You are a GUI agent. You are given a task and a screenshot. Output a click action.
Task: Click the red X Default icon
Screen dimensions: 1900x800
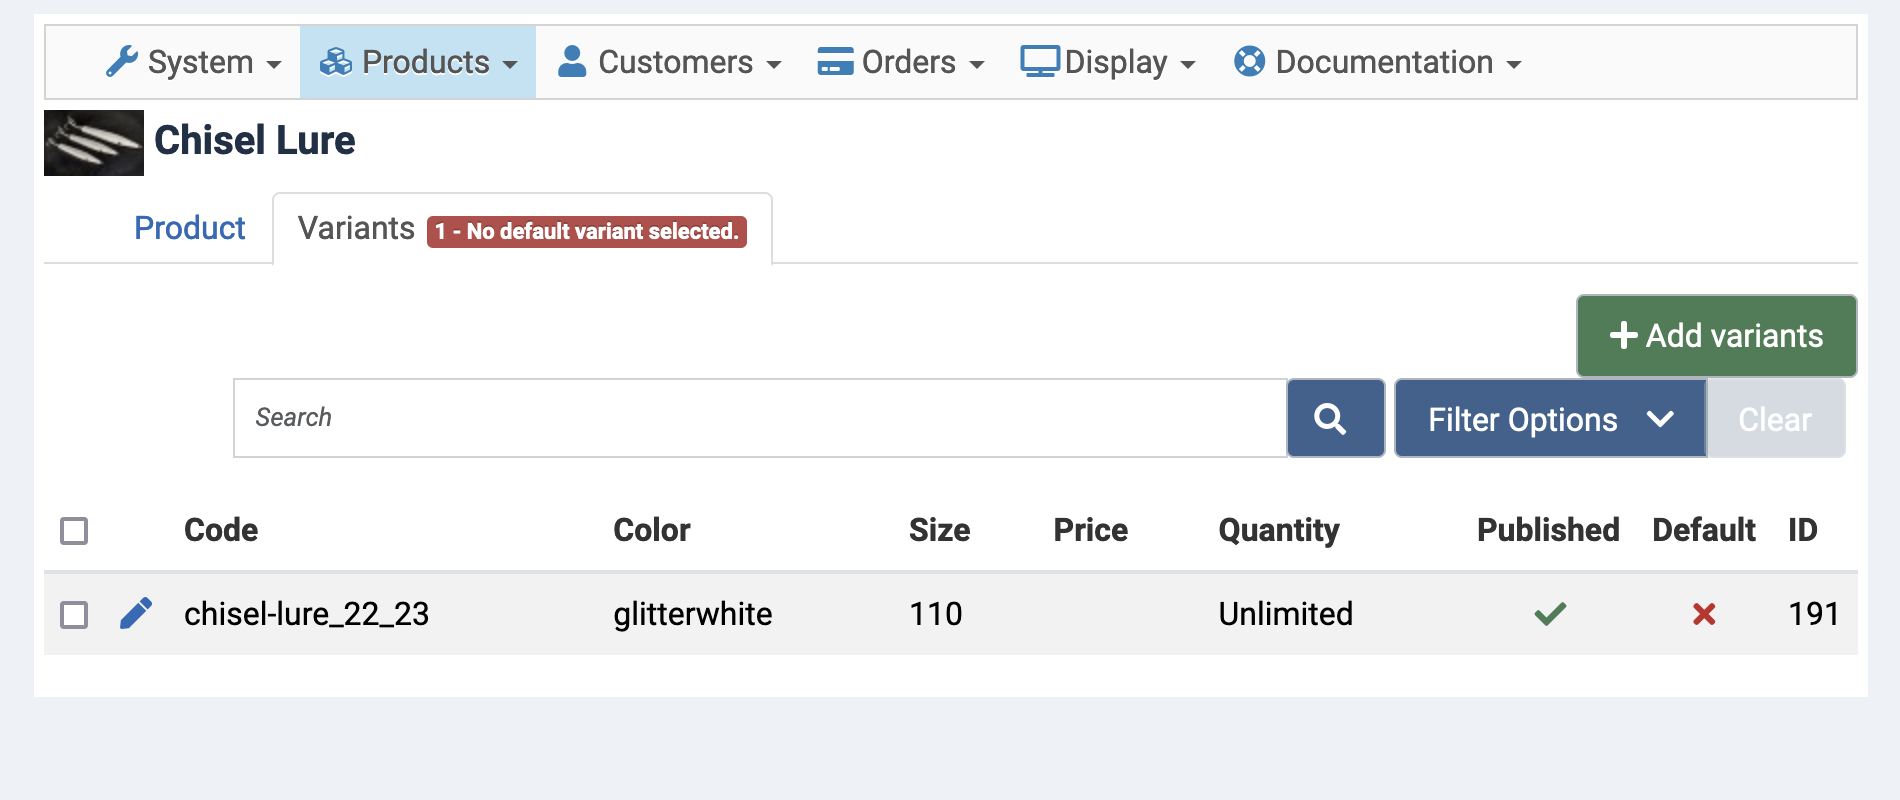(1704, 614)
